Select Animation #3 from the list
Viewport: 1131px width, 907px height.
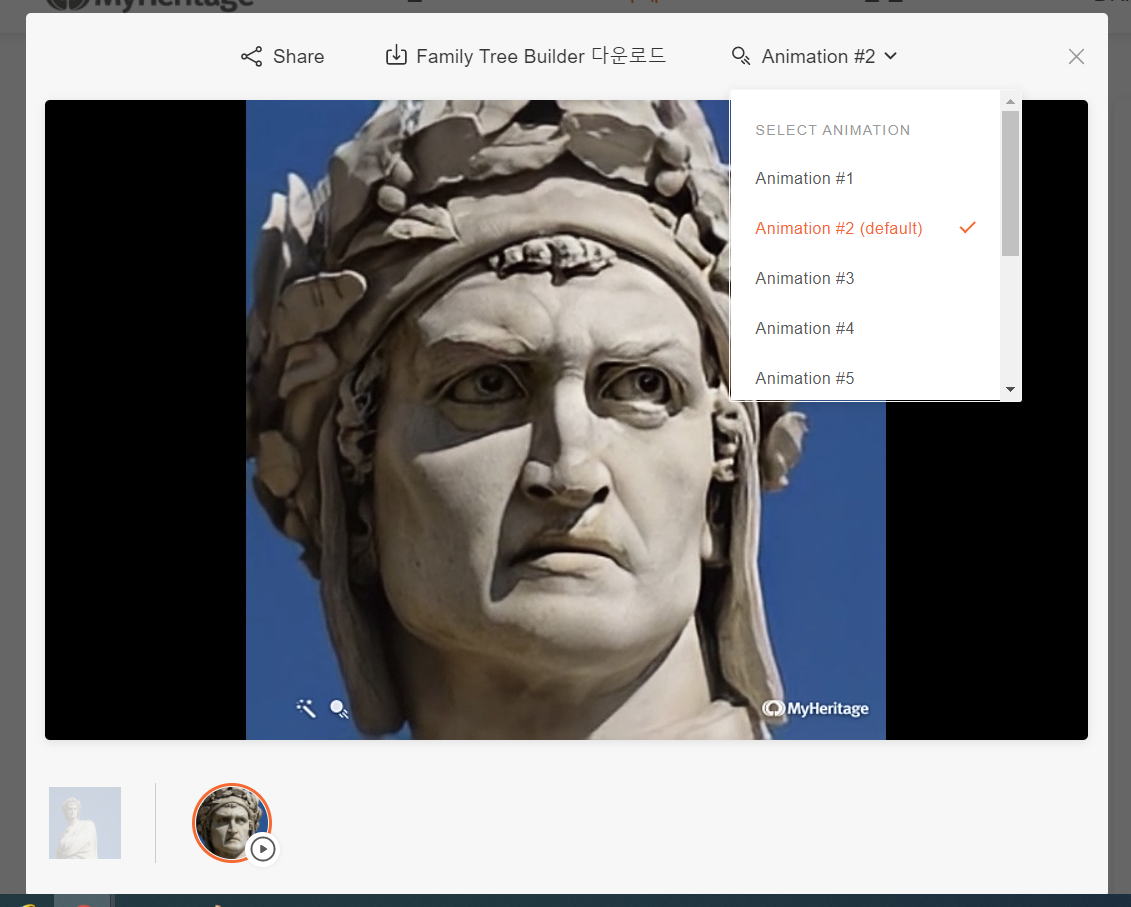(x=804, y=279)
